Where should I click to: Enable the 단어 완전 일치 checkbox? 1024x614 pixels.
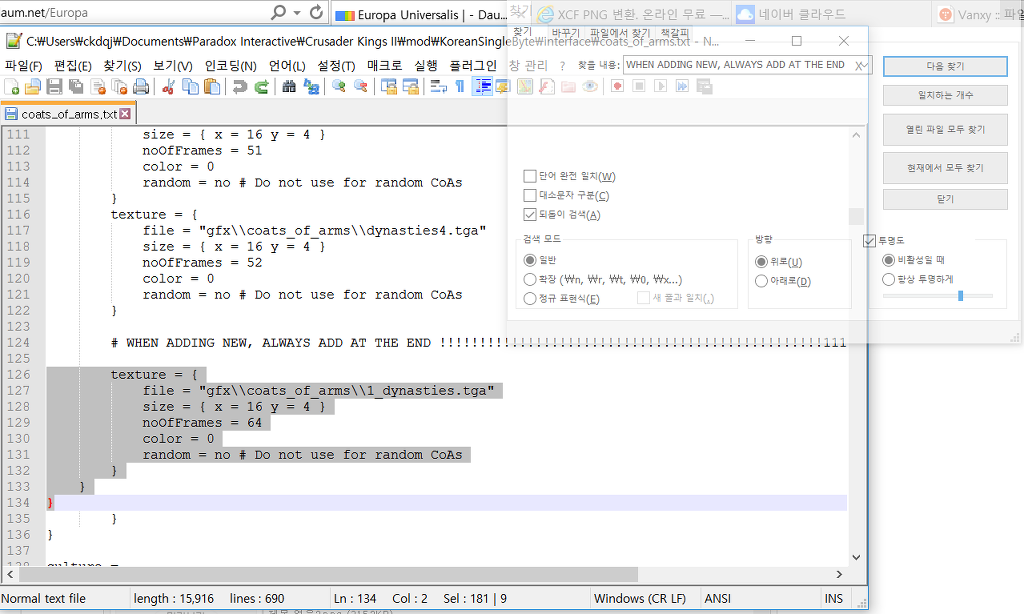tap(530, 176)
